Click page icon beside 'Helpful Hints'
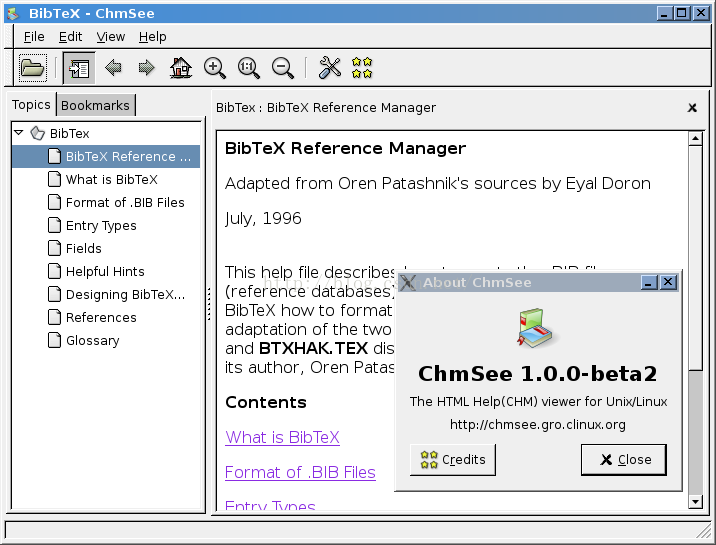Image resolution: width=716 pixels, height=545 pixels. coord(54,271)
